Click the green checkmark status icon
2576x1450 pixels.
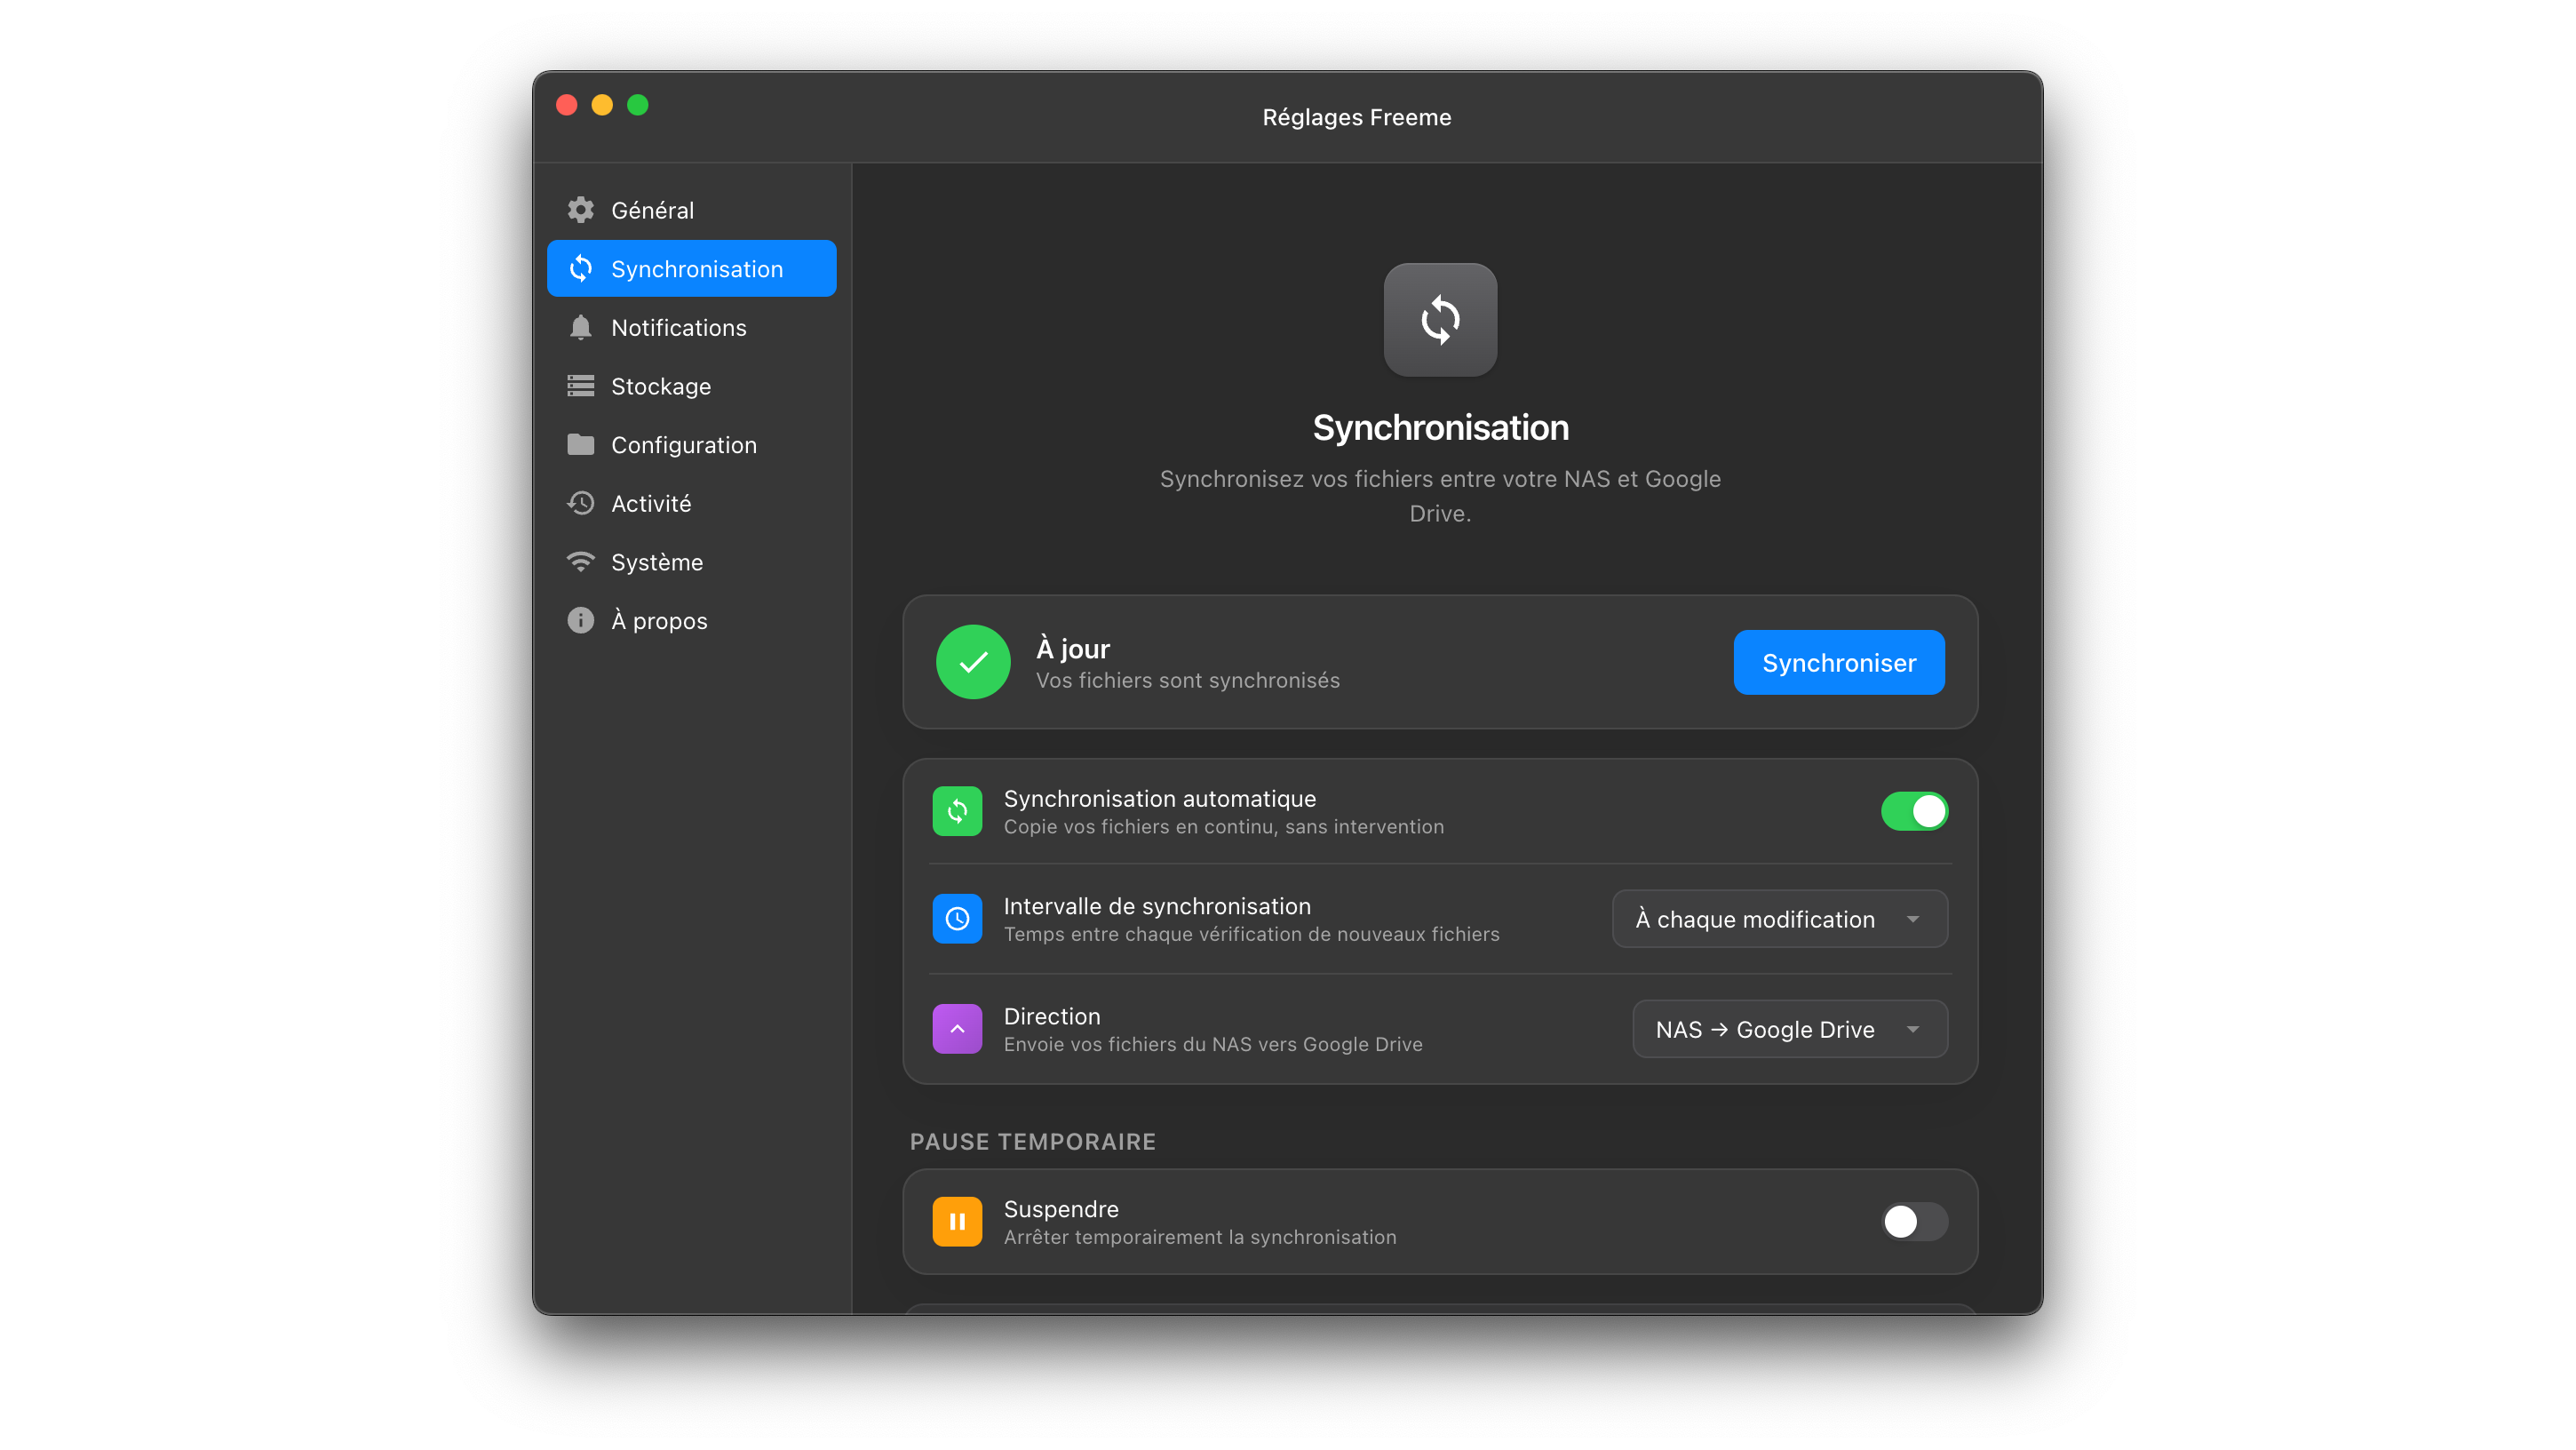(973, 662)
